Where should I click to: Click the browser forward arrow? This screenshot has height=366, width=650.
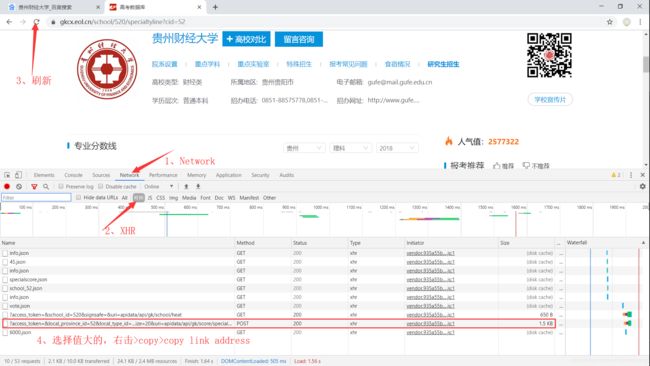(23, 22)
